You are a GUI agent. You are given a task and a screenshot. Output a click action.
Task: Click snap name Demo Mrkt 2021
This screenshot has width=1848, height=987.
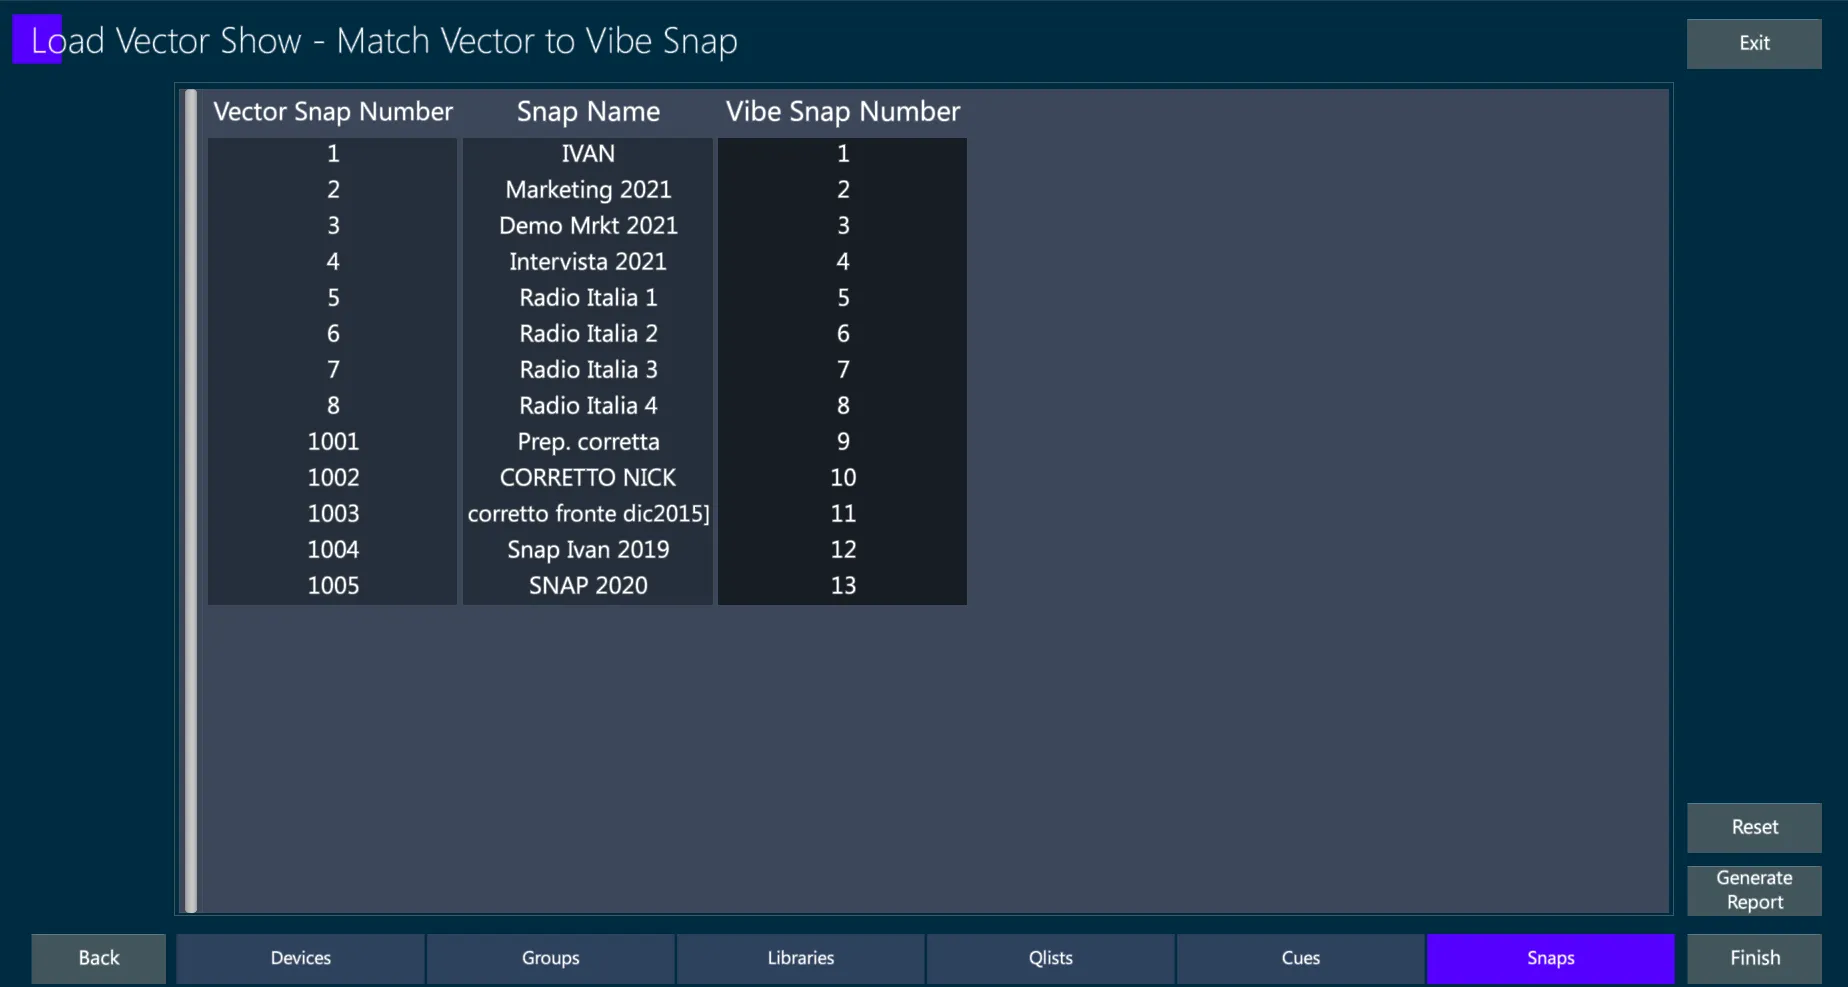588,226
